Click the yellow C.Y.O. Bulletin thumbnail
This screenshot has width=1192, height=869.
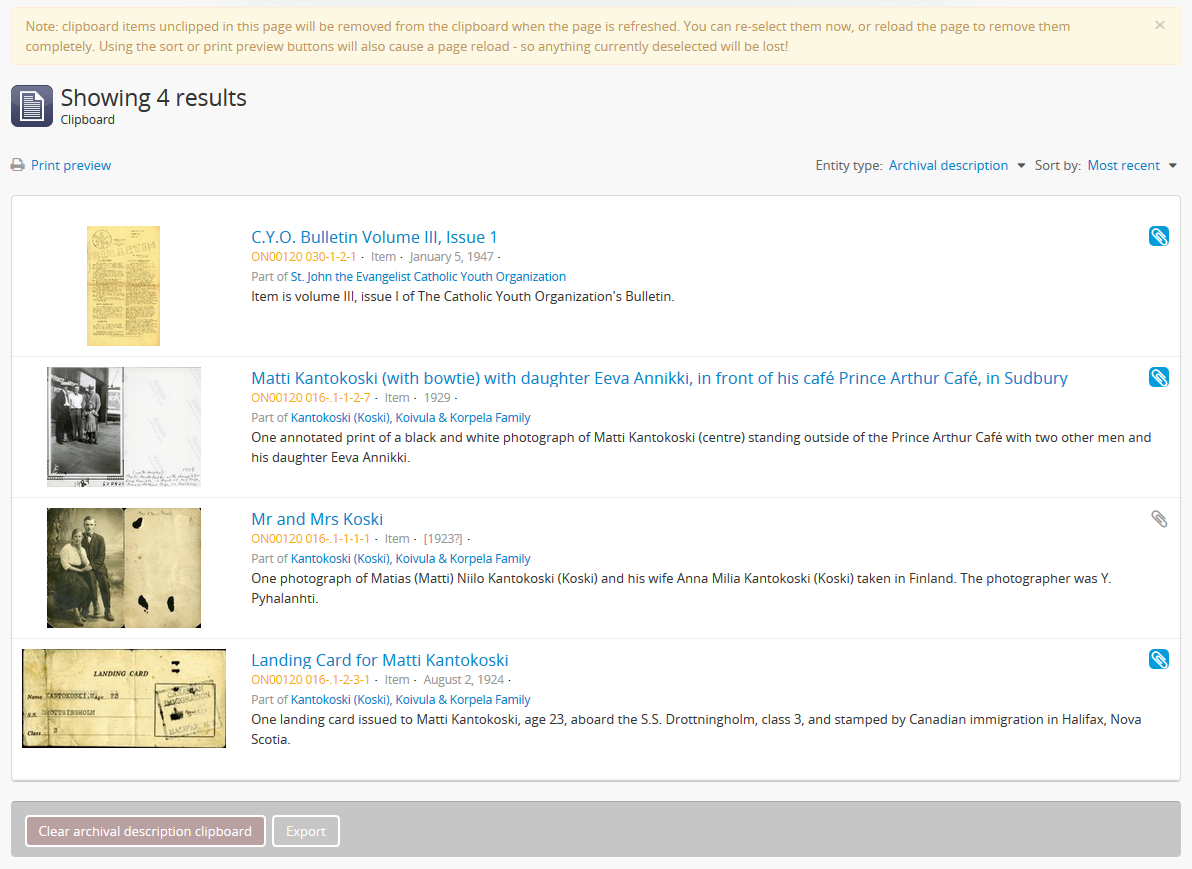click(x=123, y=286)
